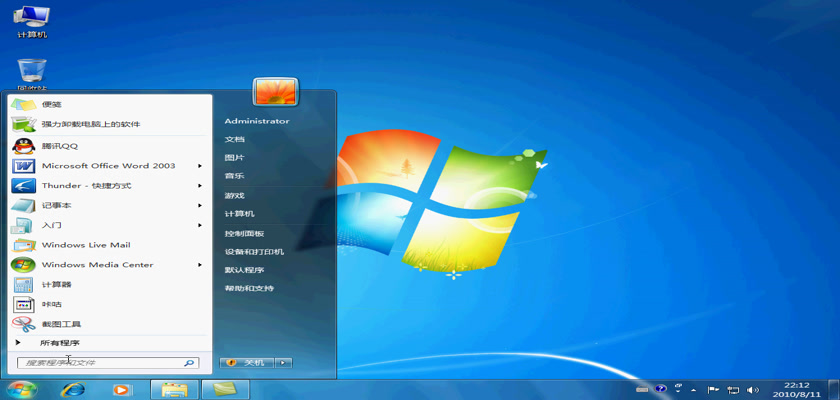Open Windows Media Player from taskbar
This screenshot has height=400, width=840.
click(x=121, y=389)
